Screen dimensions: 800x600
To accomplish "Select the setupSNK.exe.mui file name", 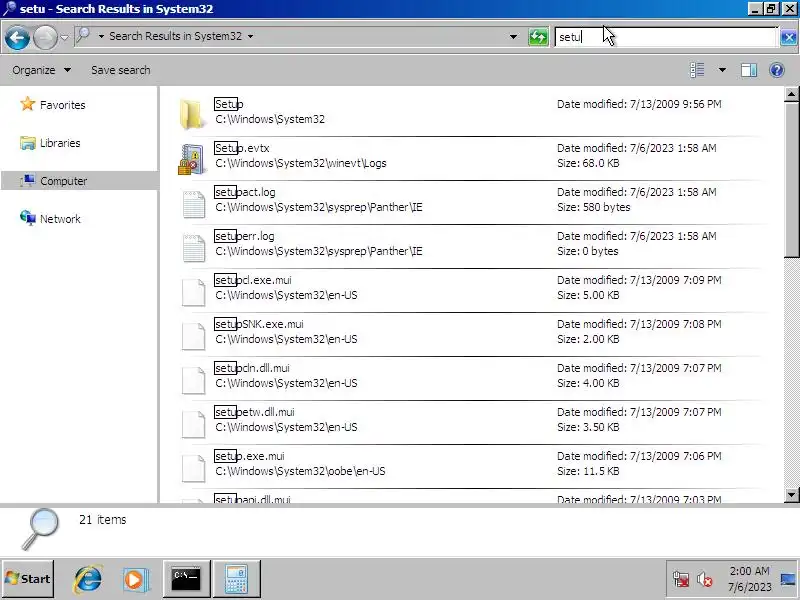I will point(259,324).
